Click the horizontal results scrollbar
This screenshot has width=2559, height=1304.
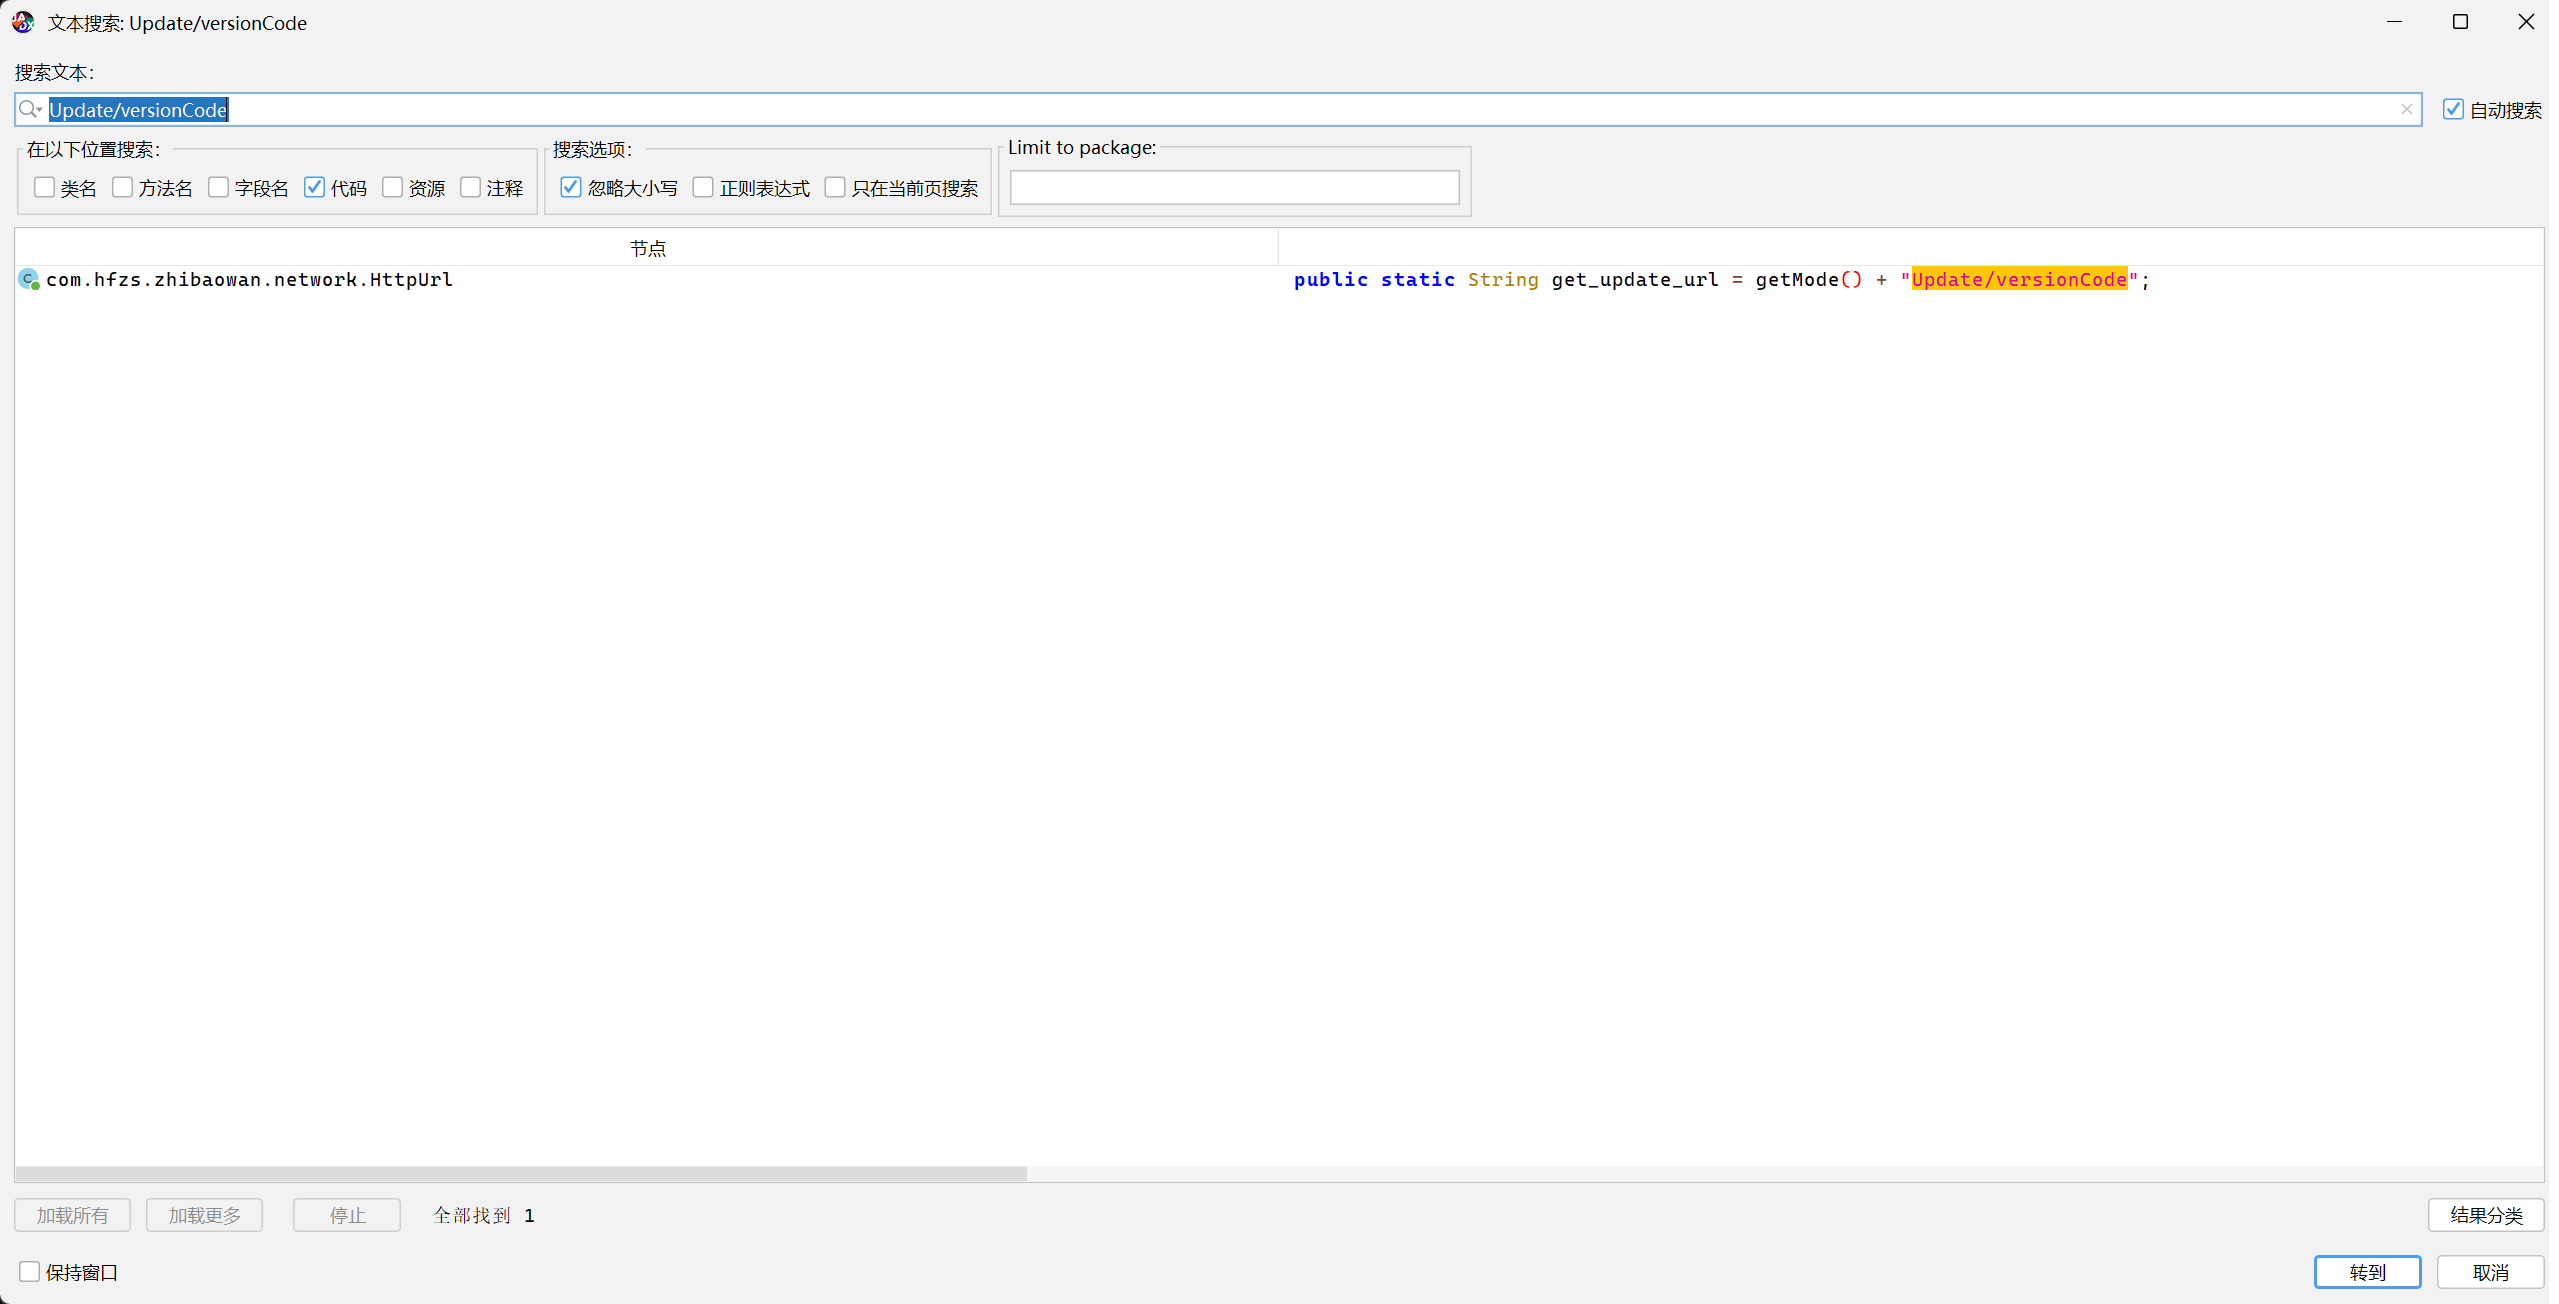click(520, 1173)
